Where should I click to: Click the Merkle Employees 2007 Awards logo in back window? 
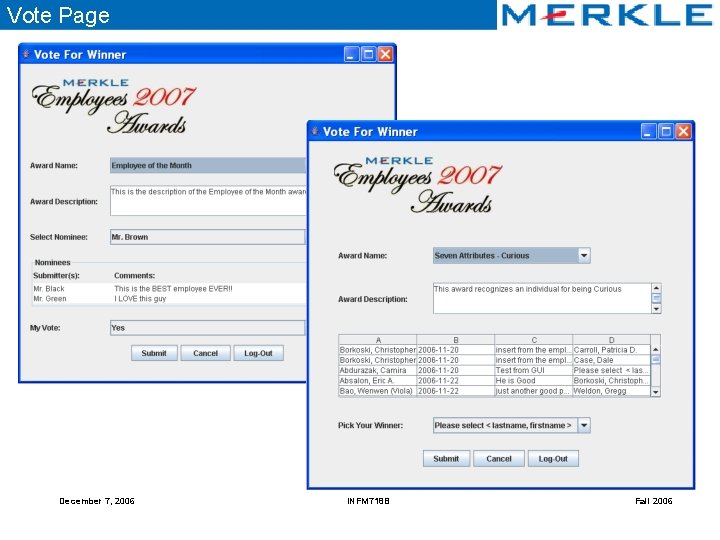(x=114, y=107)
